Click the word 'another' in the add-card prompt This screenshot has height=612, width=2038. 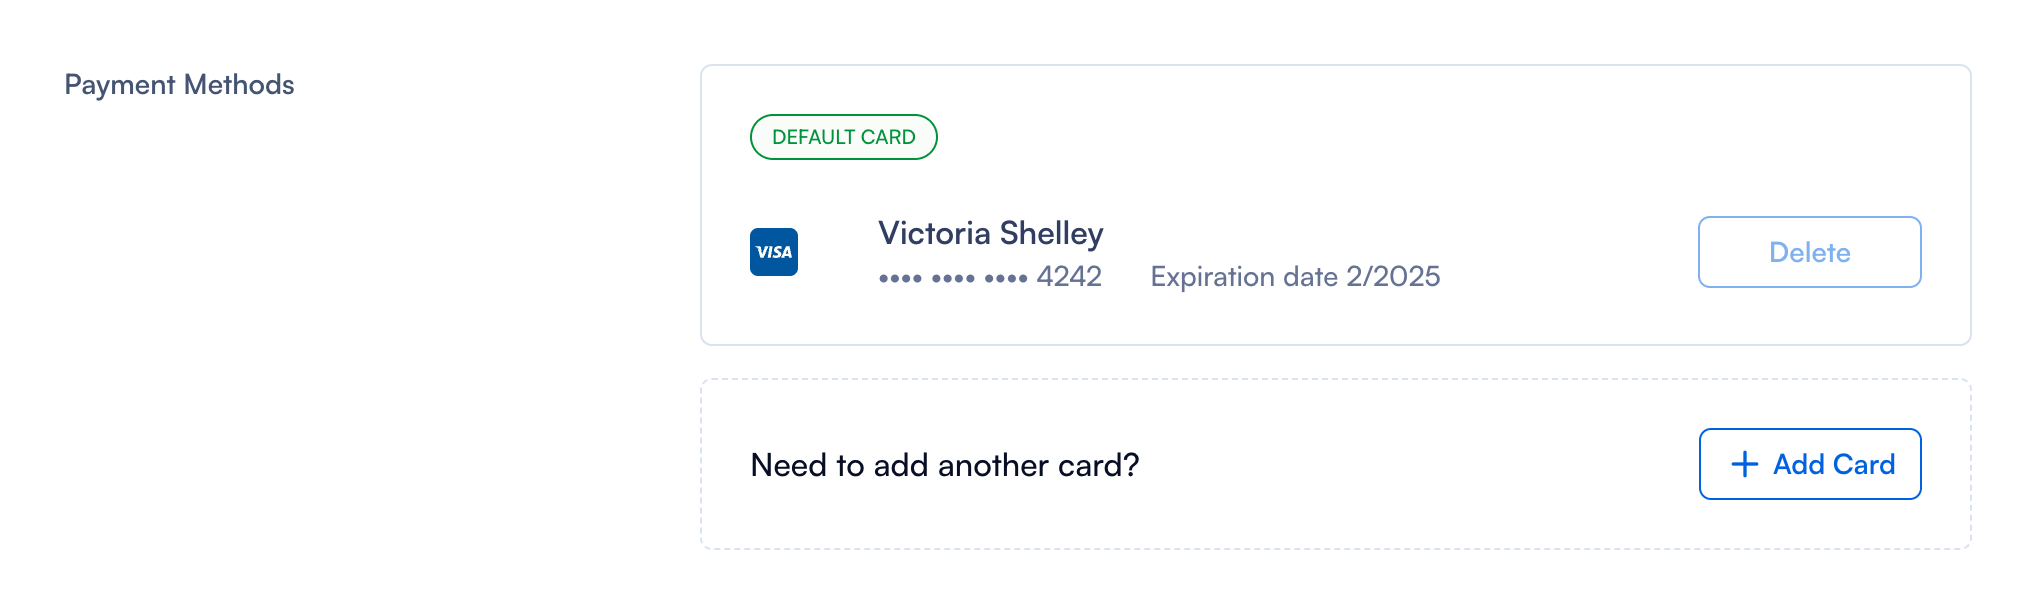click(979, 465)
